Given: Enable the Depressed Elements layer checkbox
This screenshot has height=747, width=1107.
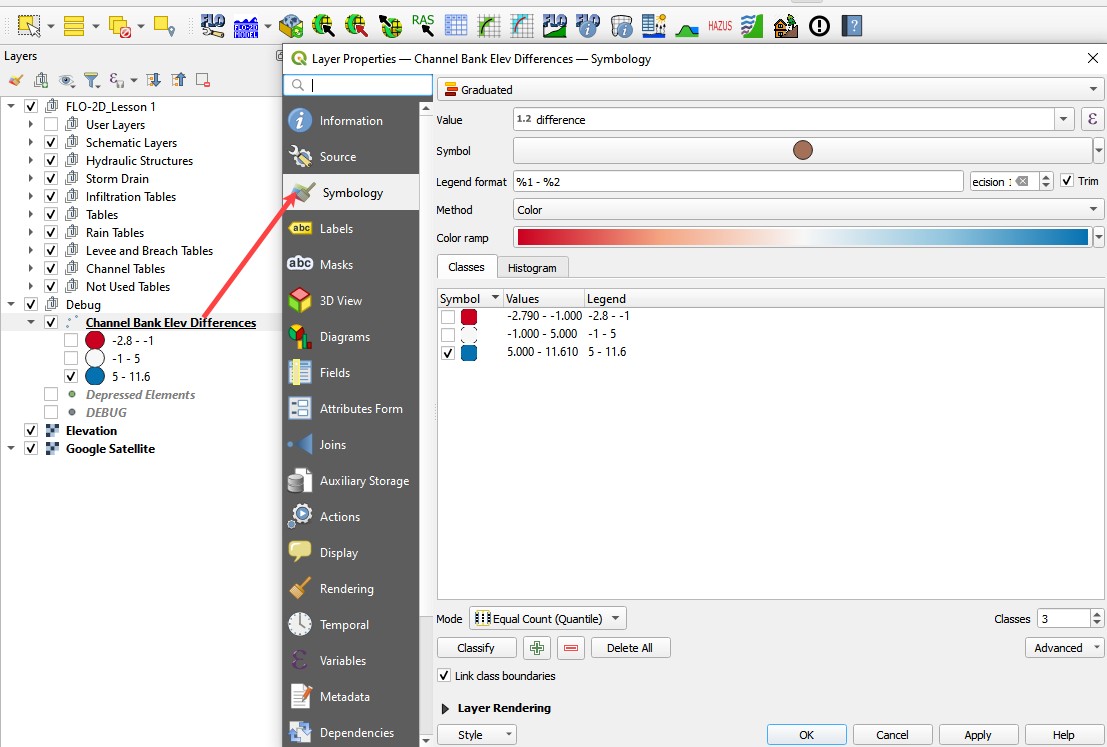Looking at the screenshot, I should (x=51, y=395).
